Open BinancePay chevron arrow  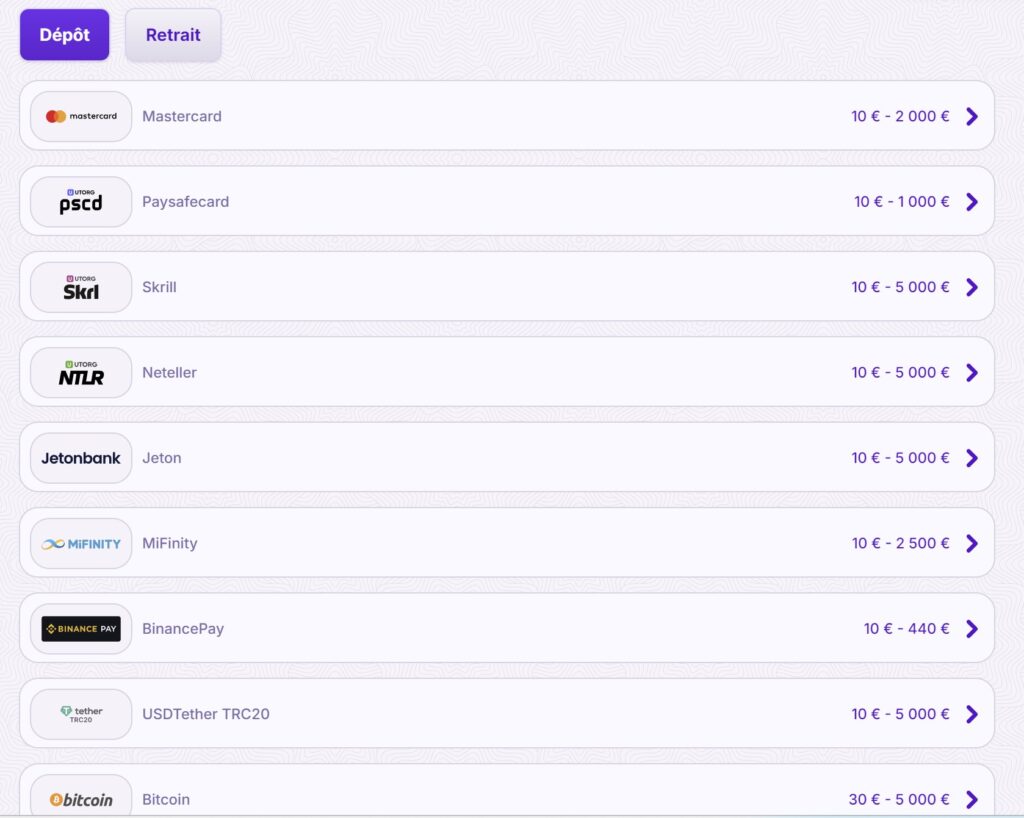972,629
